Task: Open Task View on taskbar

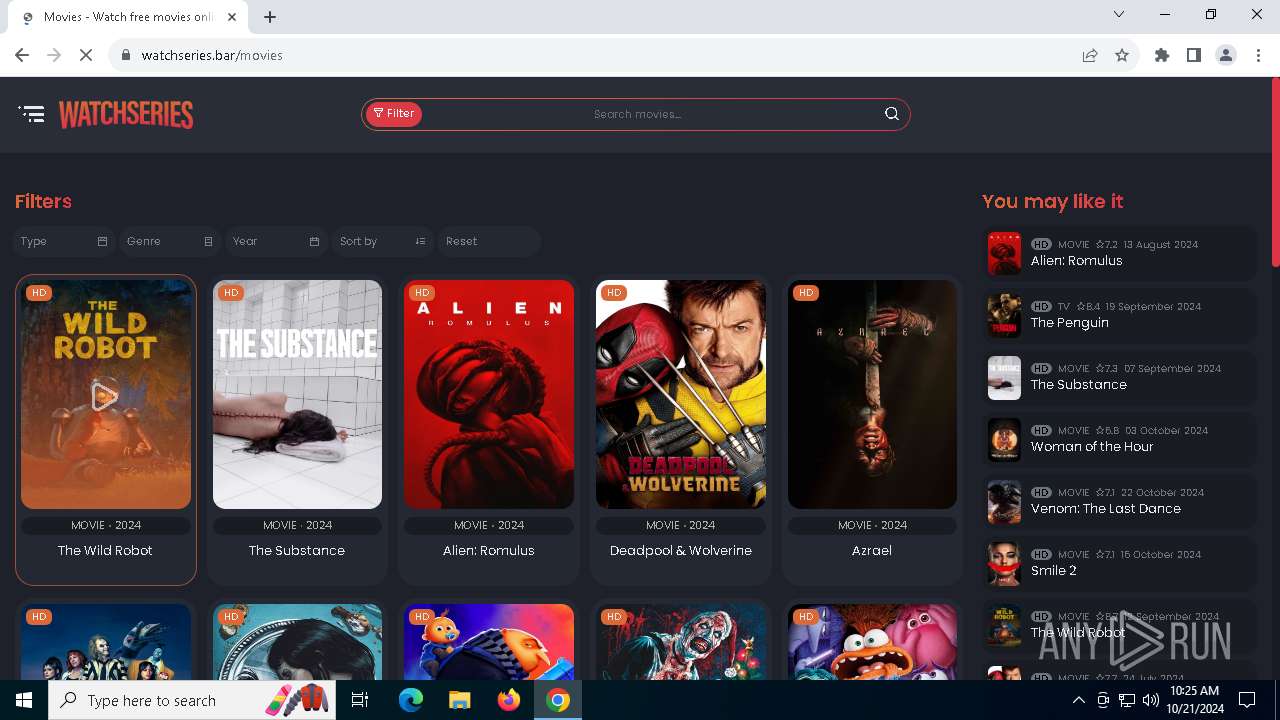Action: (x=360, y=700)
